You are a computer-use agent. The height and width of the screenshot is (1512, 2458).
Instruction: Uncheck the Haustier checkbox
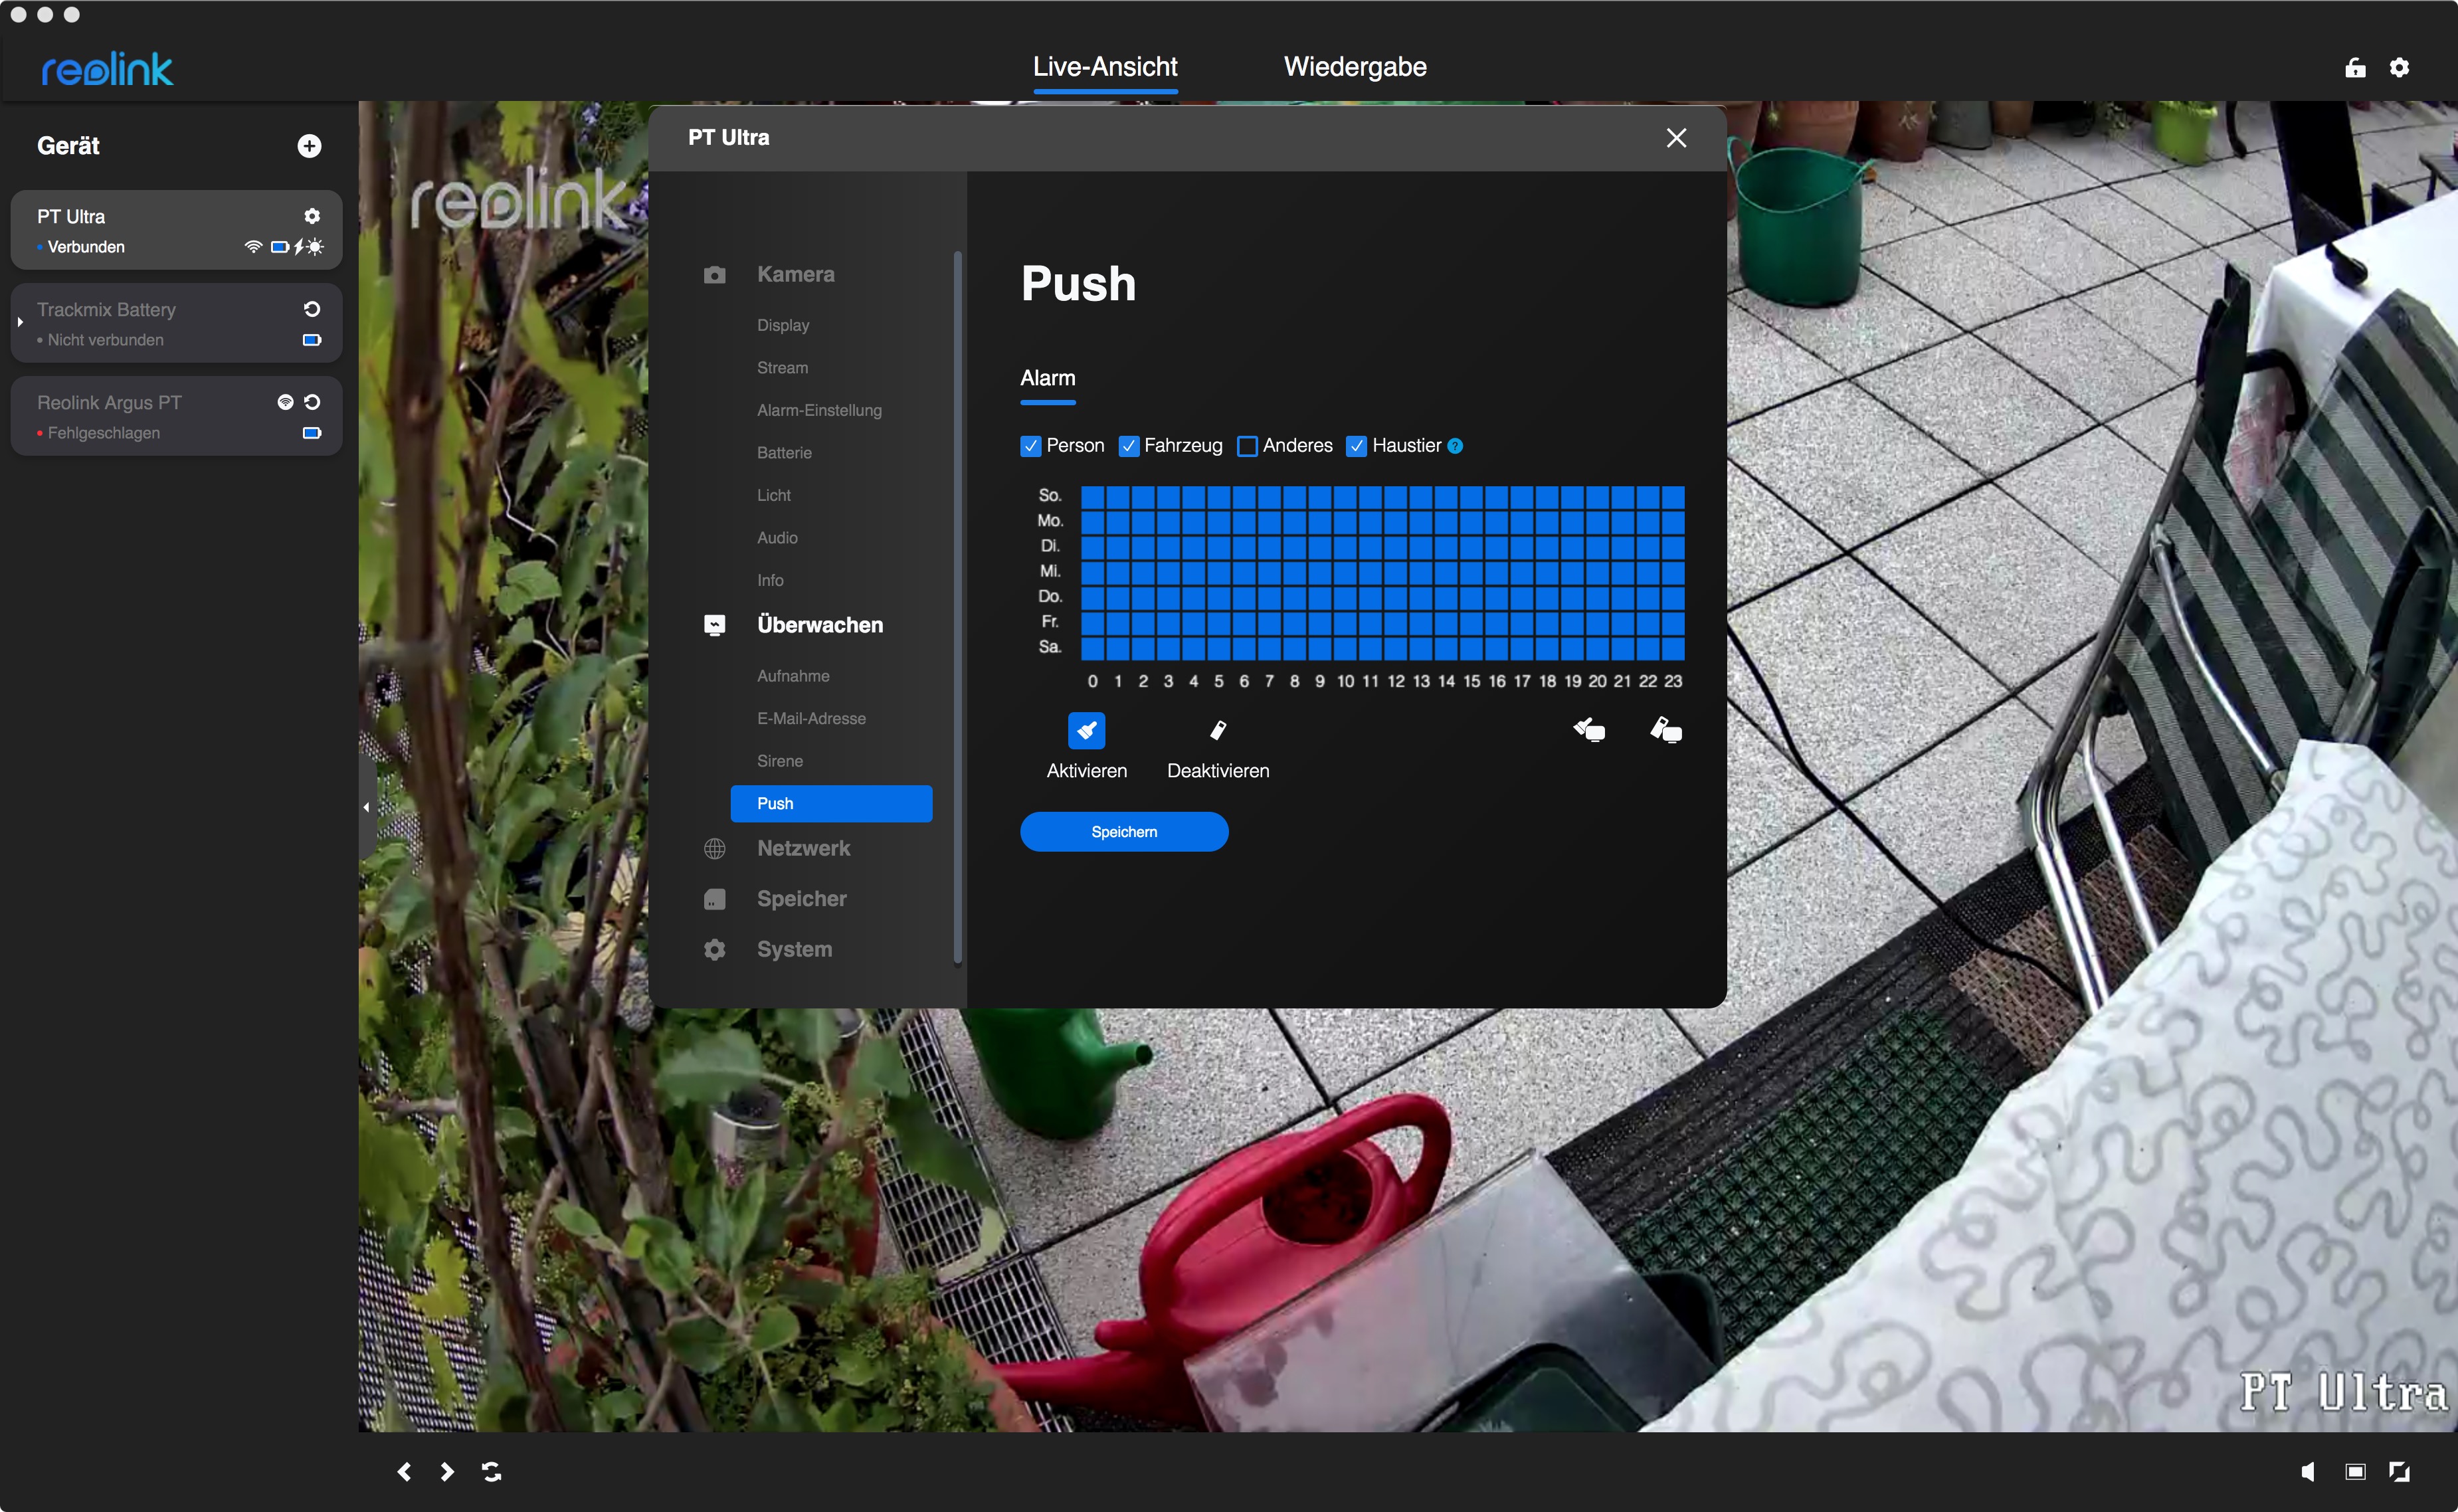pos(1356,446)
